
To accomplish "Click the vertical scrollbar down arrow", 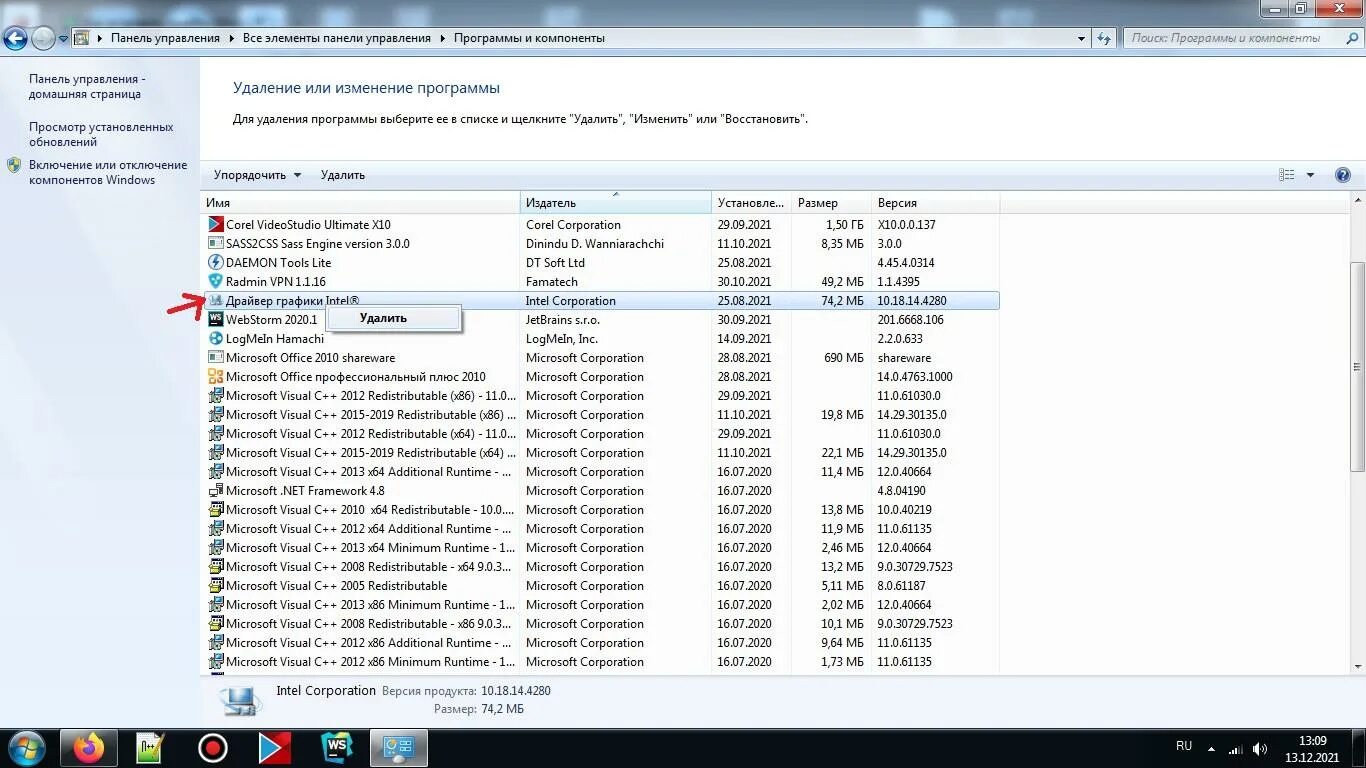I will coord(1357,667).
